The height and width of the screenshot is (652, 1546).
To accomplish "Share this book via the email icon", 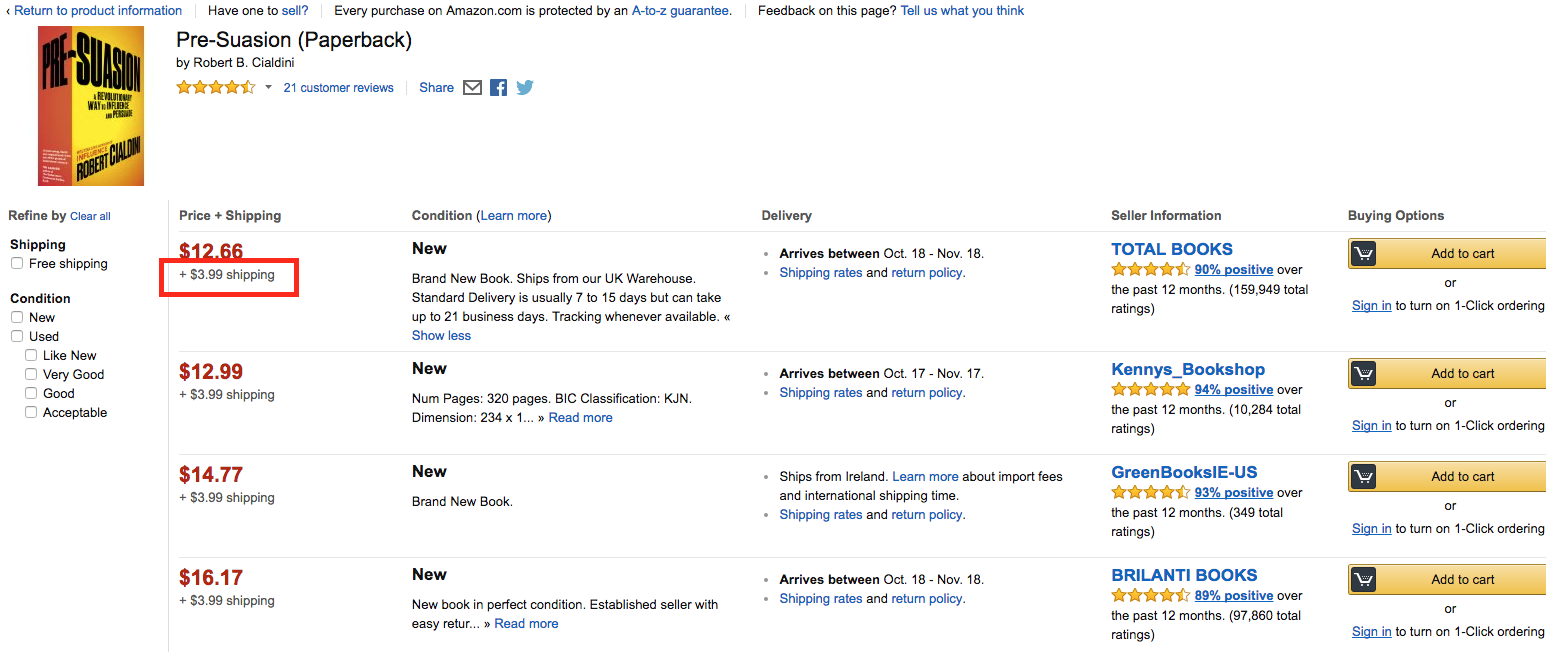I will tap(473, 88).
